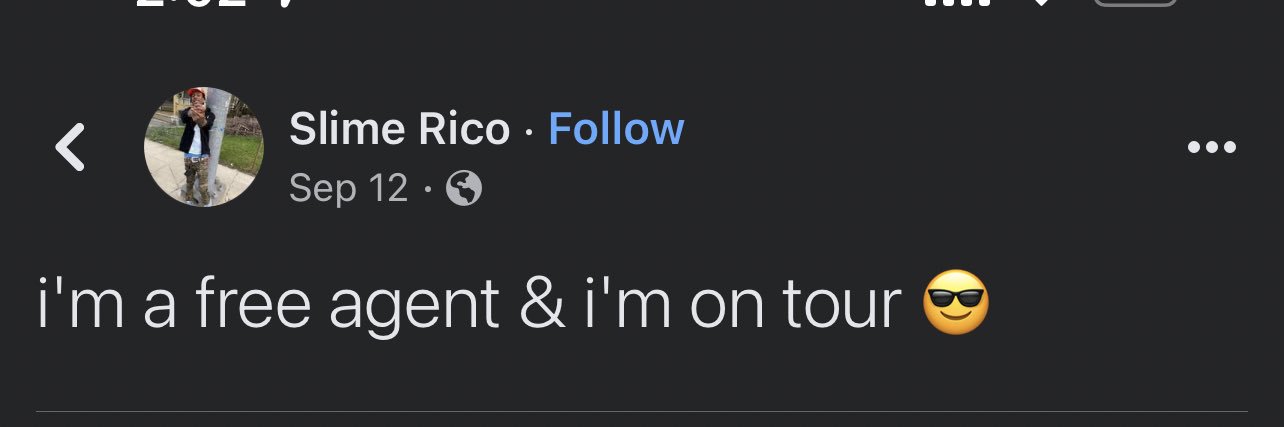1284x427 pixels.
Task: Open the Sep 12 post timestamp
Action: click(x=349, y=188)
